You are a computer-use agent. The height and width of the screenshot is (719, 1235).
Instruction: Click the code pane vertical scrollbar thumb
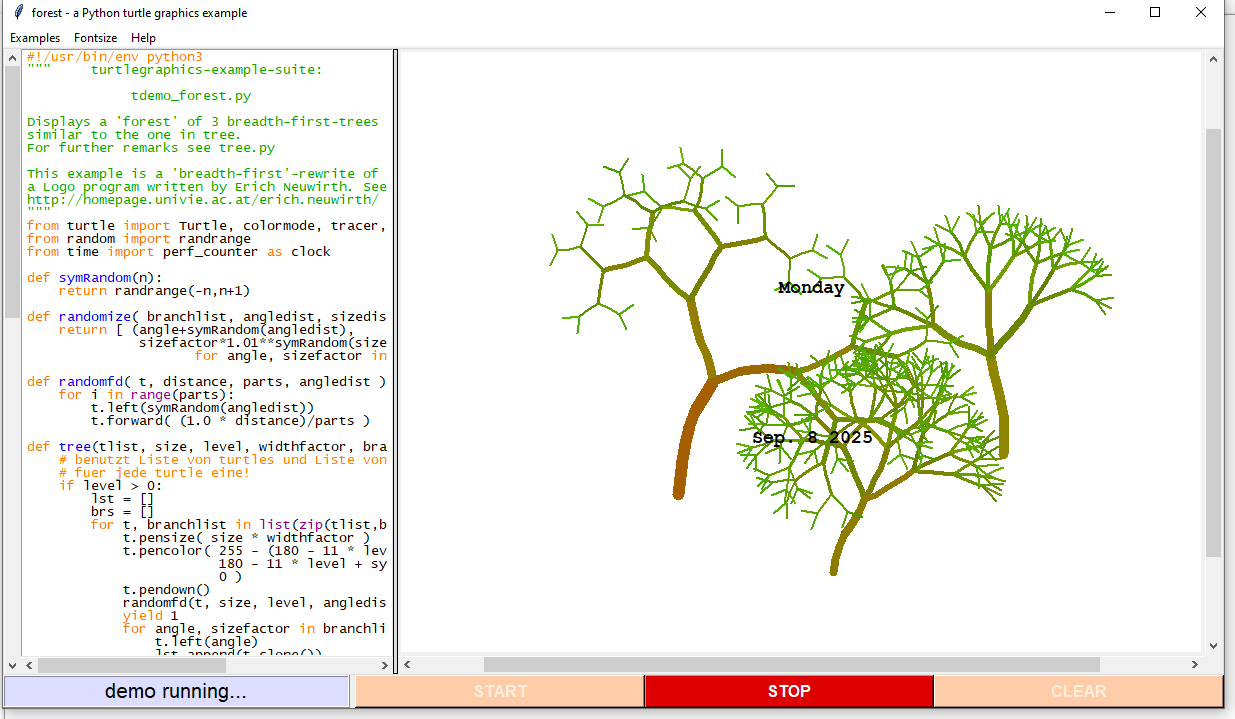(12, 190)
